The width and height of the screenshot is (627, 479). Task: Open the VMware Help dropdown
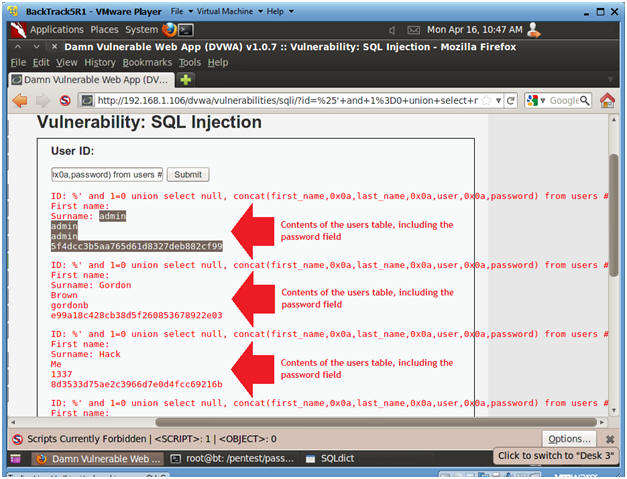tap(280, 11)
